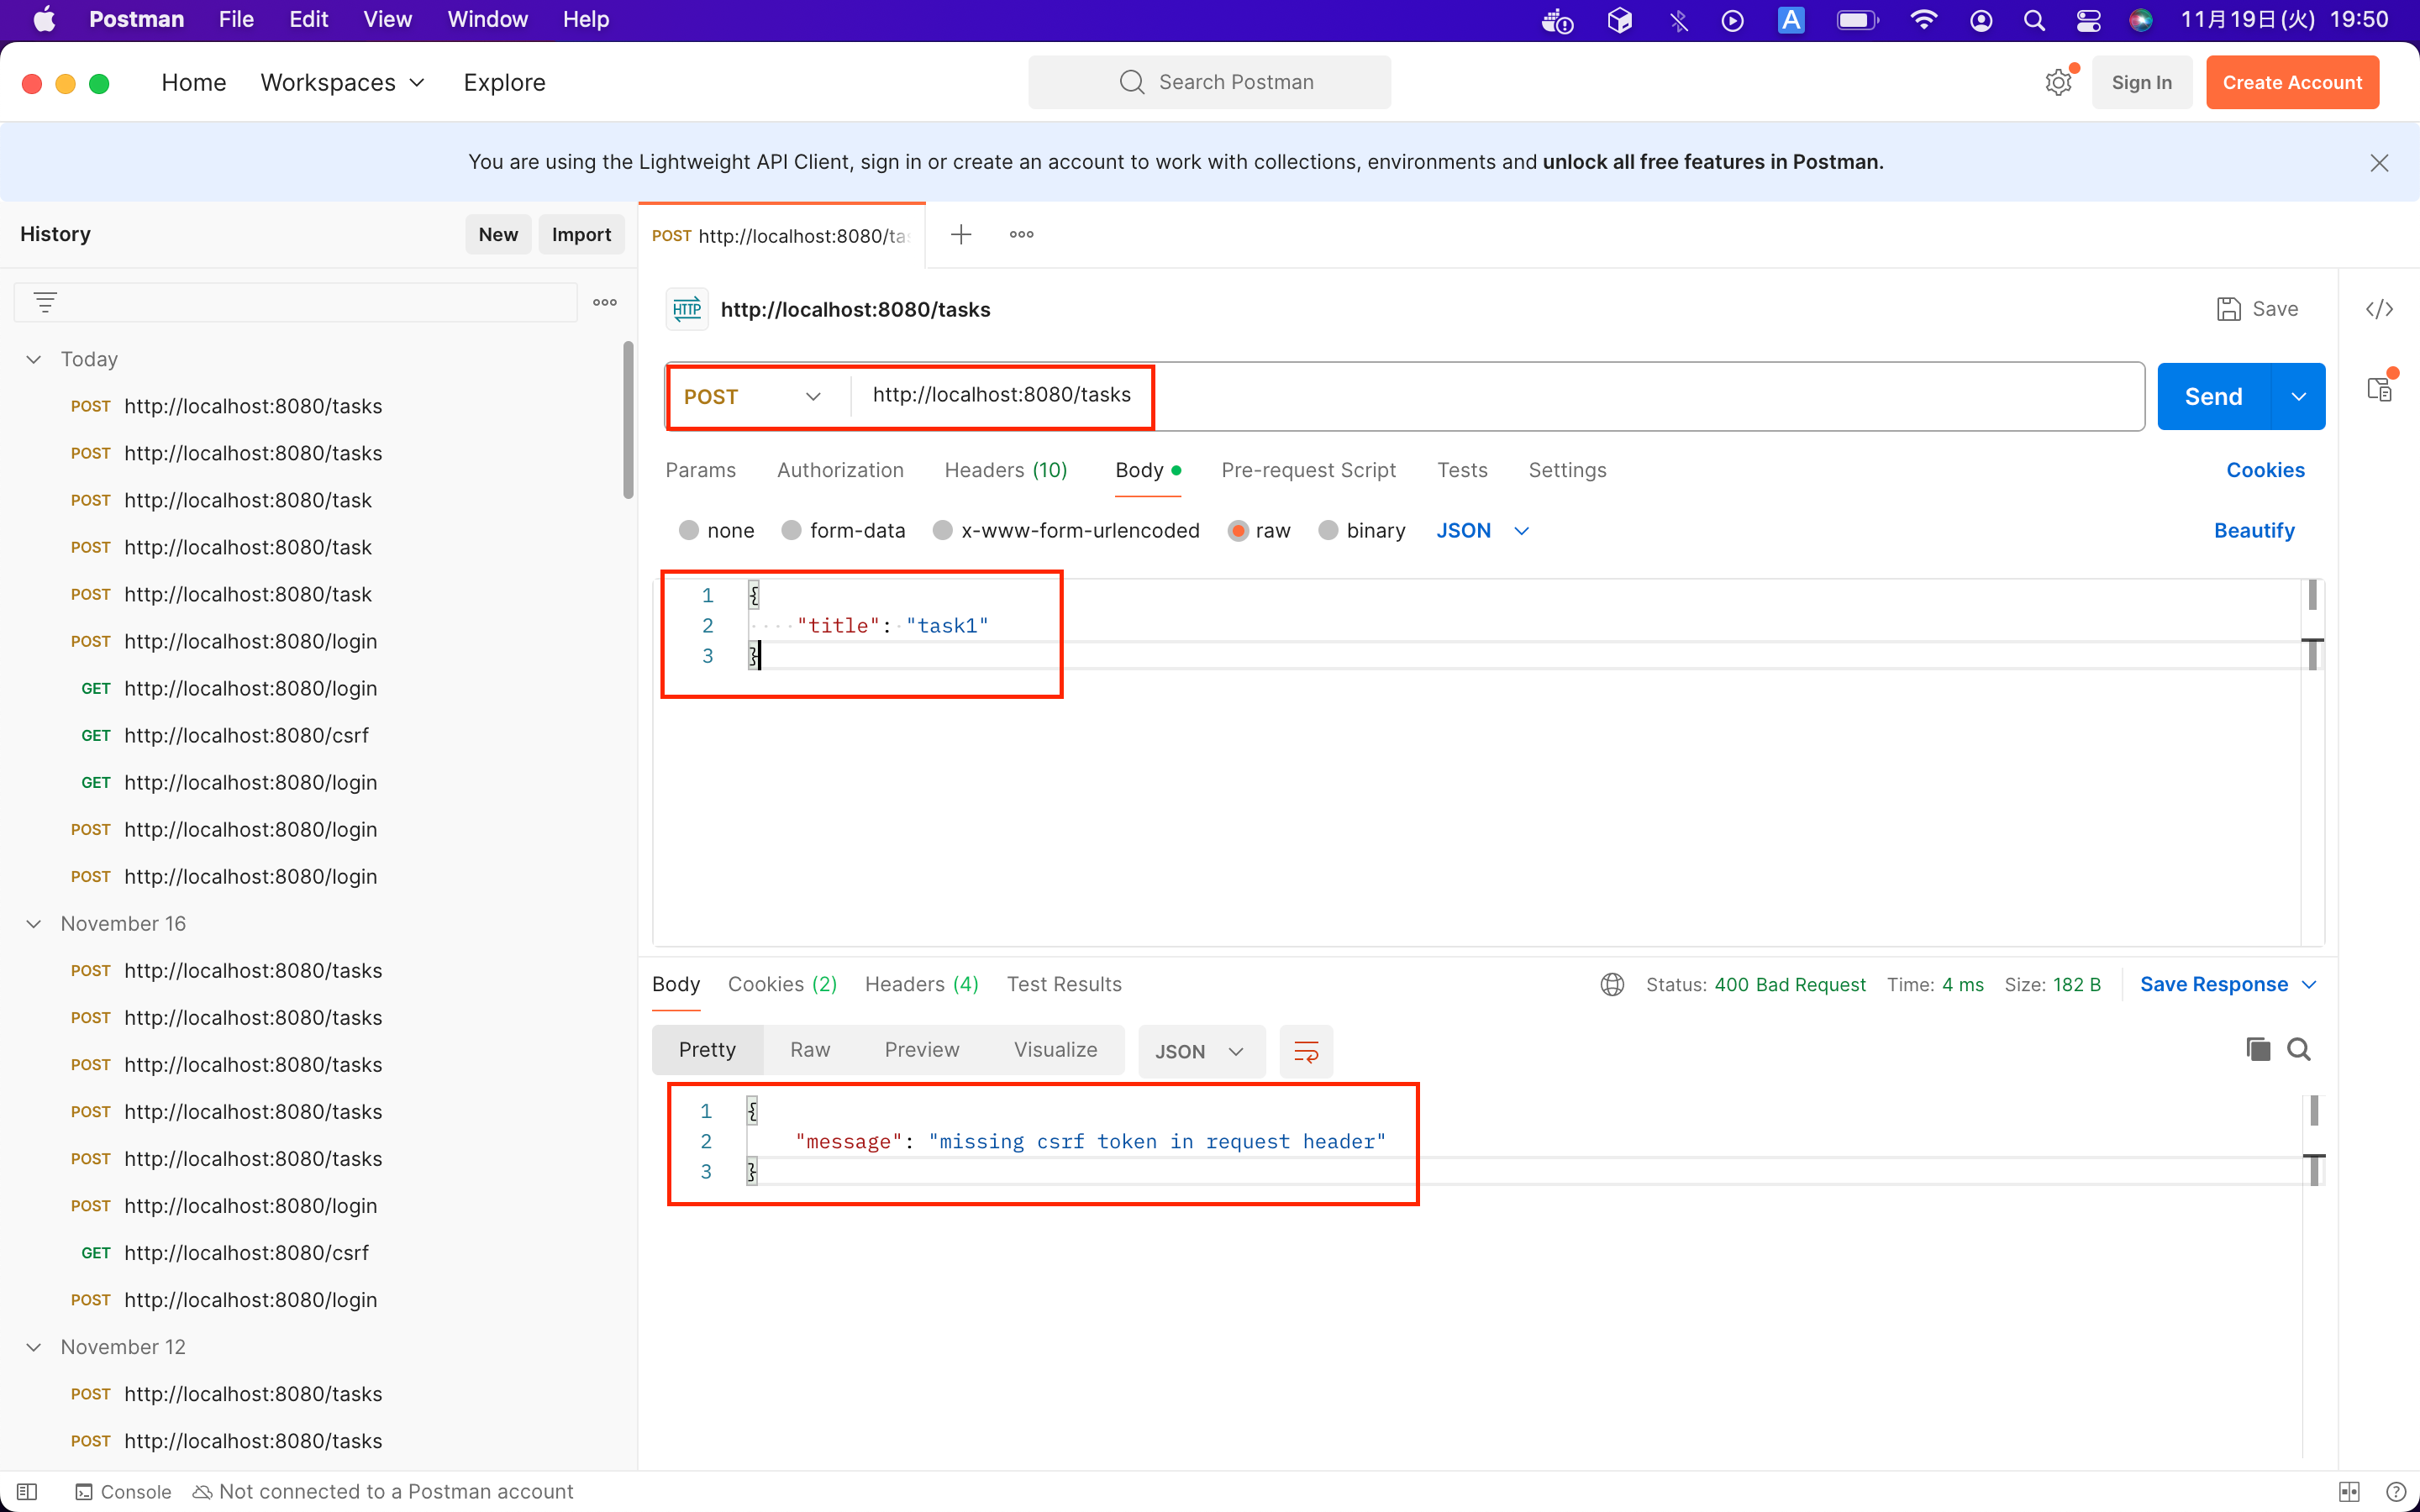This screenshot has width=2420, height=1512.
Task: Open a new request tab with plus icon
Action: (961, 235)
